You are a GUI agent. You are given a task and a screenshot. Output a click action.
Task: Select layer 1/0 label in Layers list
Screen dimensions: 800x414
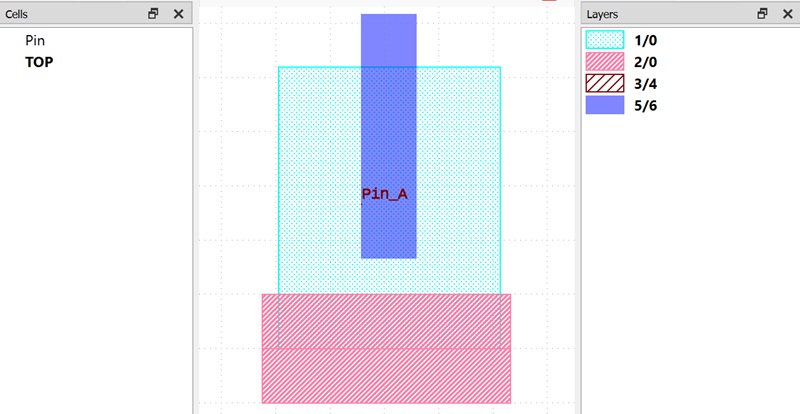tap(645, 40)
